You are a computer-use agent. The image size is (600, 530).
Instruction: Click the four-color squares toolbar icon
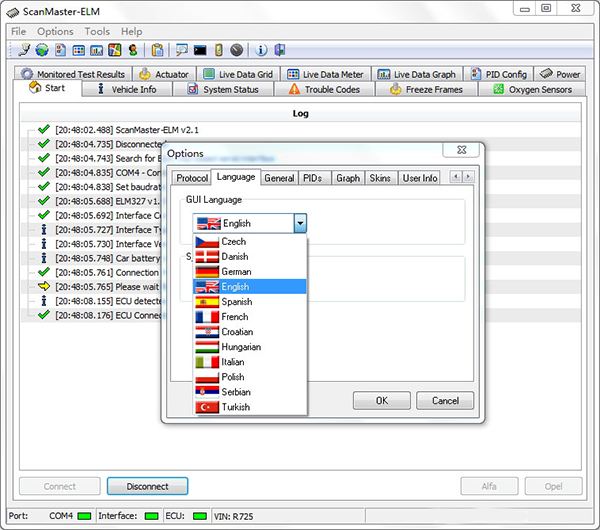coord(115,50)
